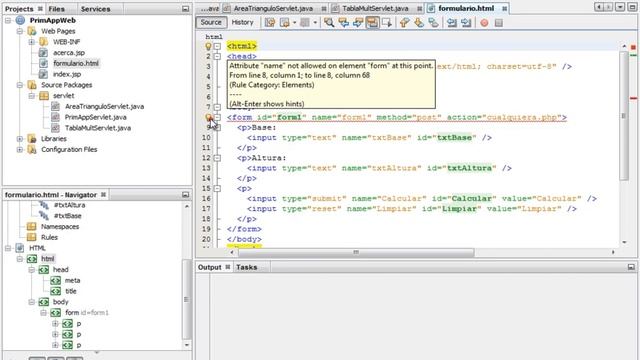Start Macro Recording with red circle icon
Screen dimensions: 640x360
(484, 23)
